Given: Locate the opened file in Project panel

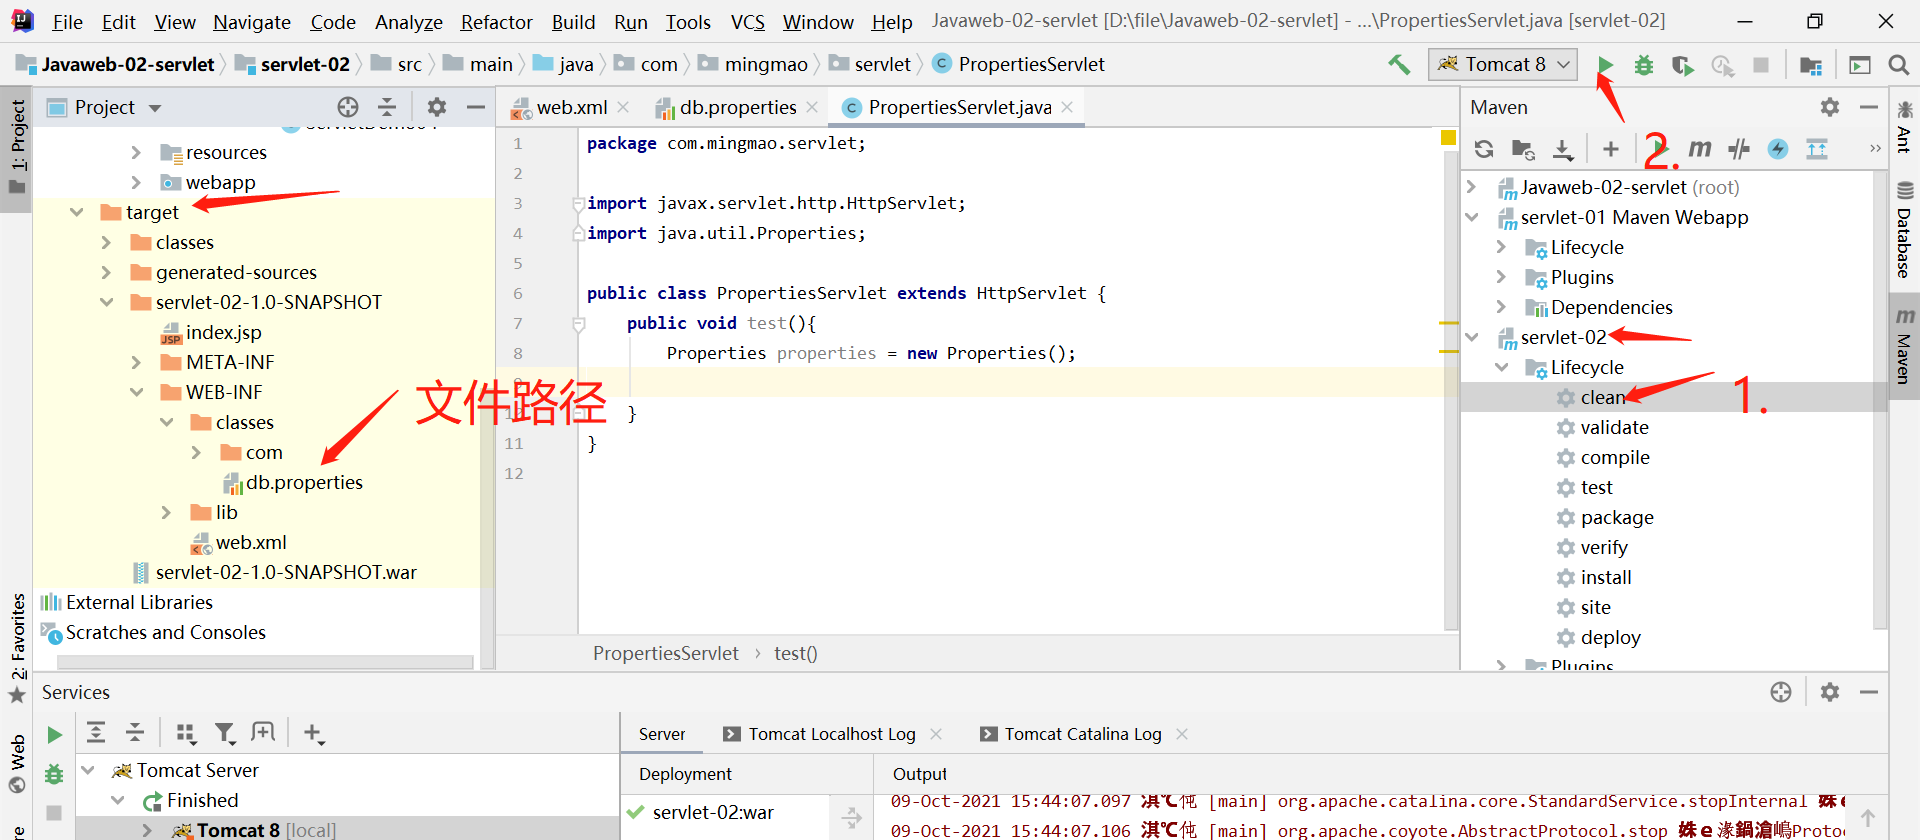Looking at the screenshot, I should coord(347,107).
